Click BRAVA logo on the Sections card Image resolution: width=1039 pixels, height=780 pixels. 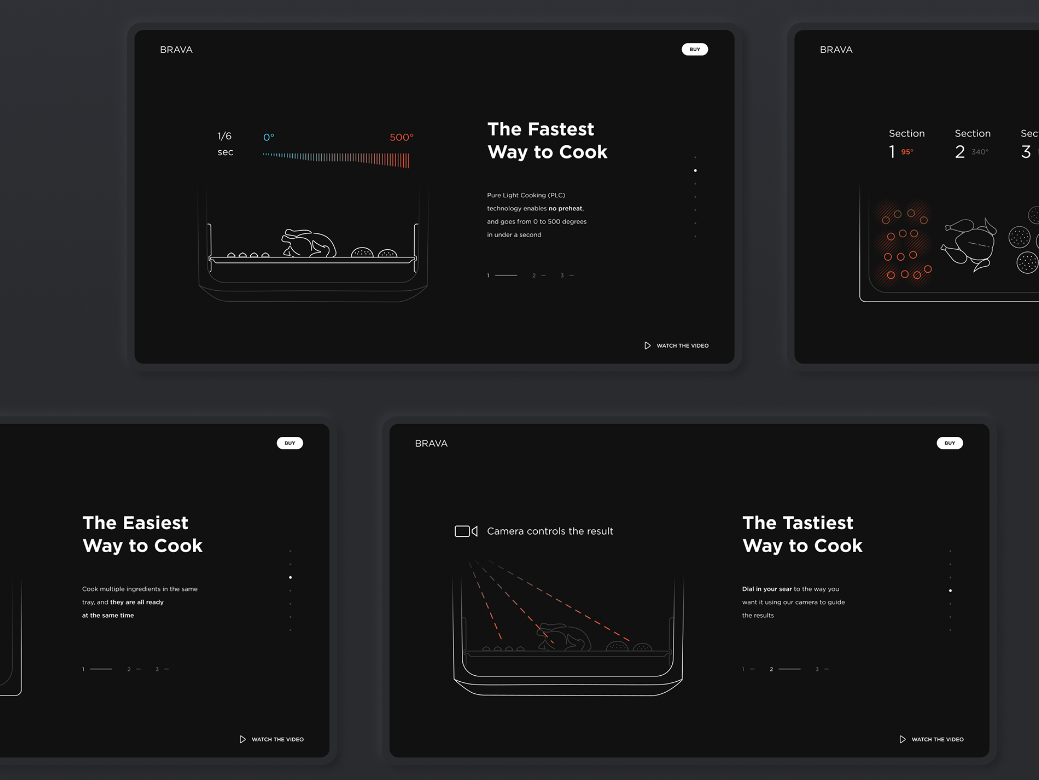coord(836,50)
